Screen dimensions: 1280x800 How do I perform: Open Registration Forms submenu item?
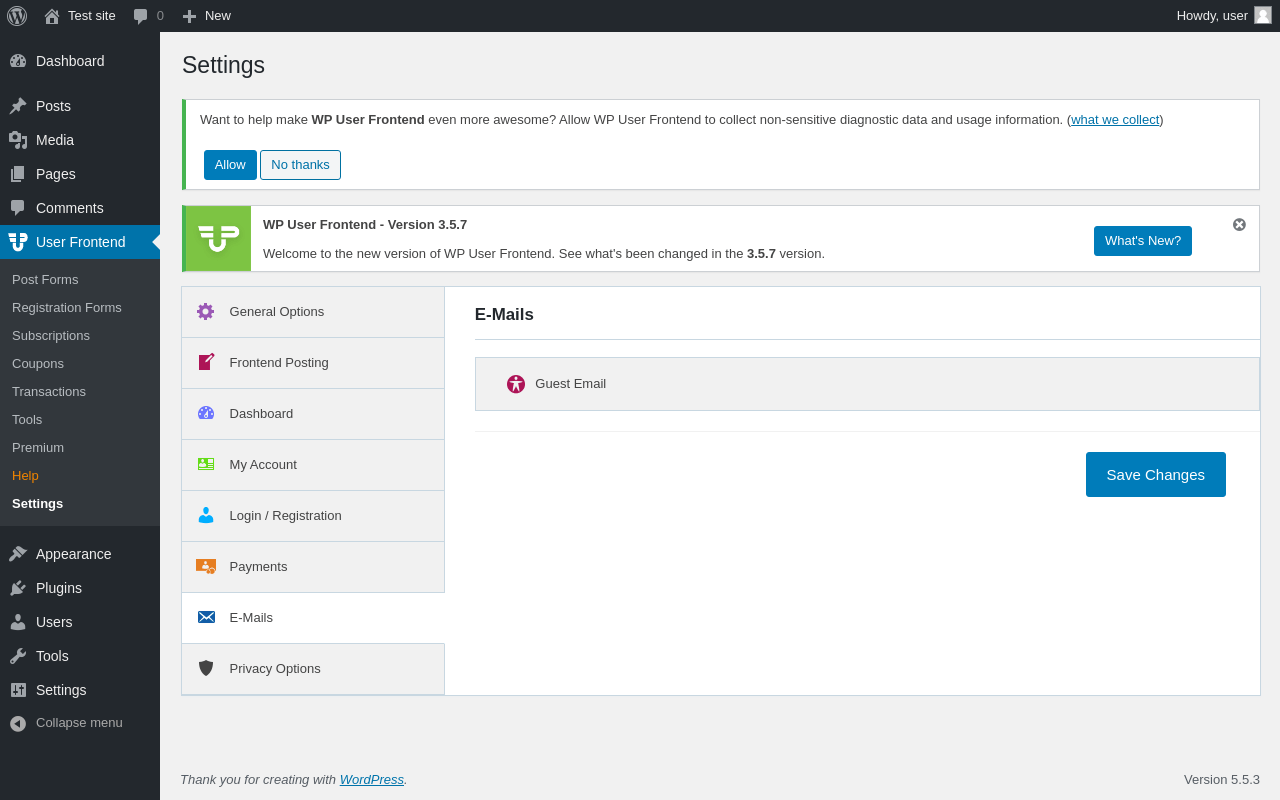coord(67,307)
